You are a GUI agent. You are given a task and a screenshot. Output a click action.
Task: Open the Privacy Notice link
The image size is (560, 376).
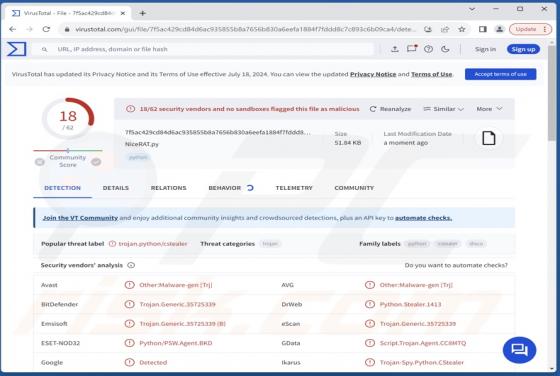tap(373, 74)
